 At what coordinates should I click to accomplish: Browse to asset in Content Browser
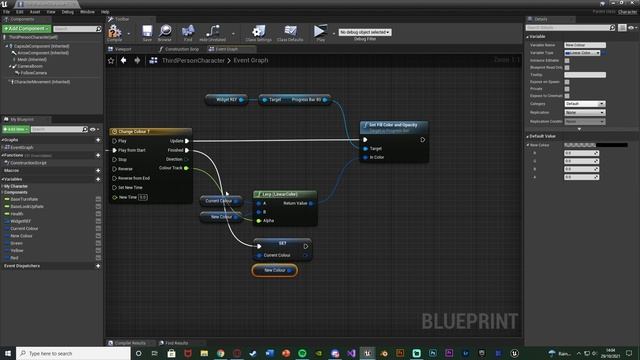click(165, 33)
